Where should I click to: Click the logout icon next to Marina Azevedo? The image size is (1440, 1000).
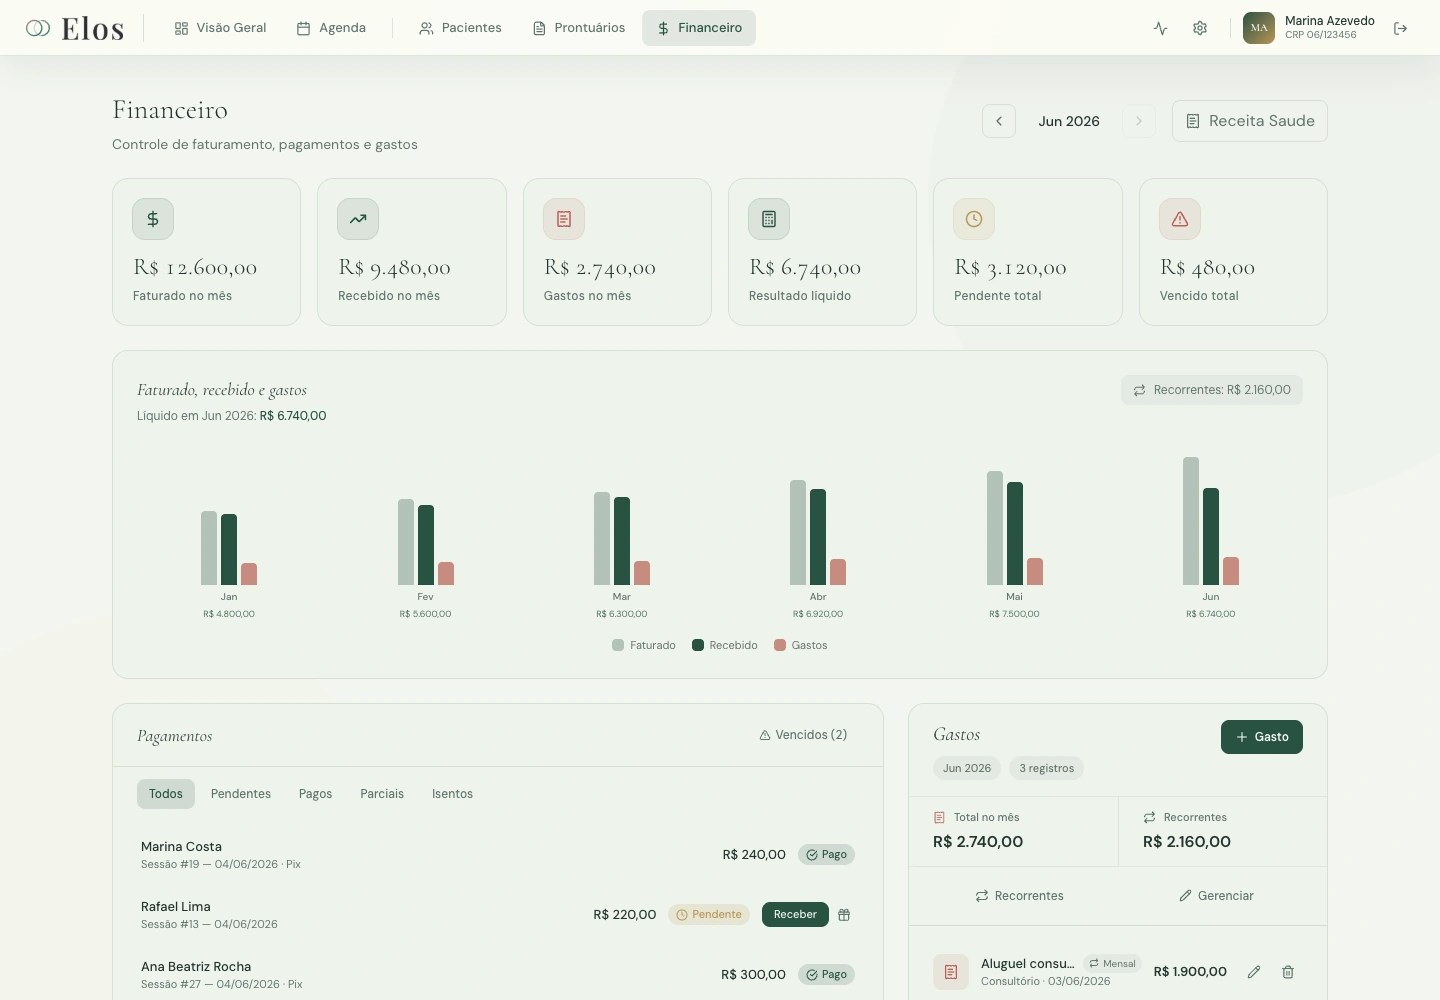coord(1400,28)
